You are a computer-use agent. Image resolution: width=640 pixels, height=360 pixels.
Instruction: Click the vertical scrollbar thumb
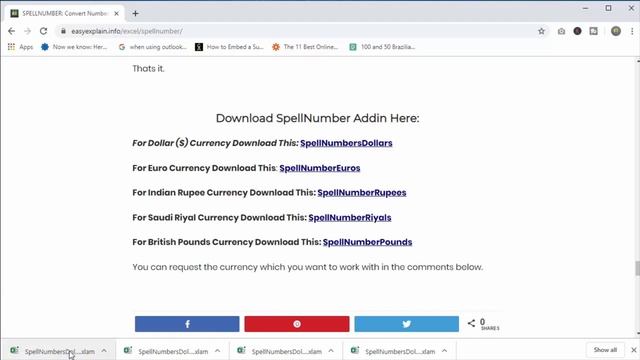coord(637,269)
